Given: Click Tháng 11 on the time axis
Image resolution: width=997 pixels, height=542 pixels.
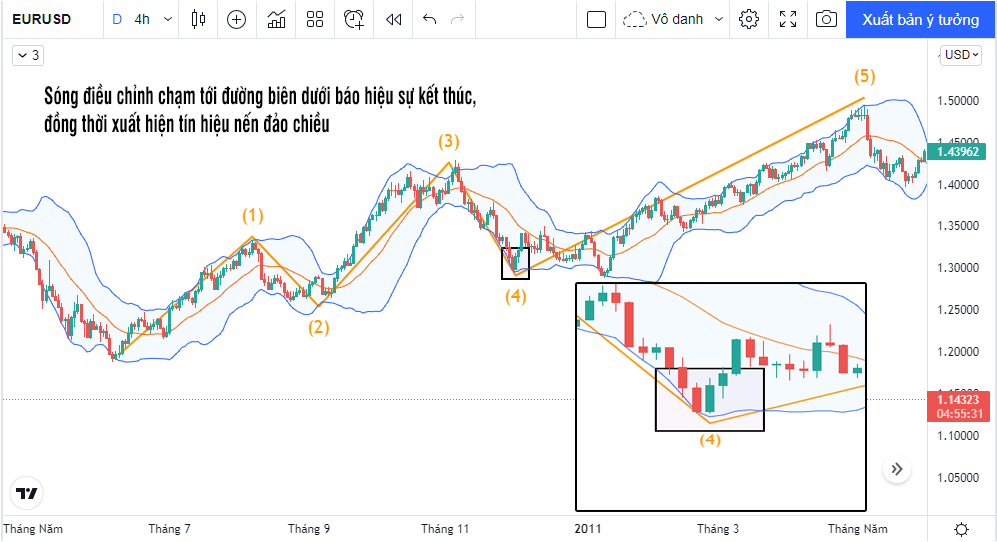Looking at the screenshot, I should (x=444, y=529).
